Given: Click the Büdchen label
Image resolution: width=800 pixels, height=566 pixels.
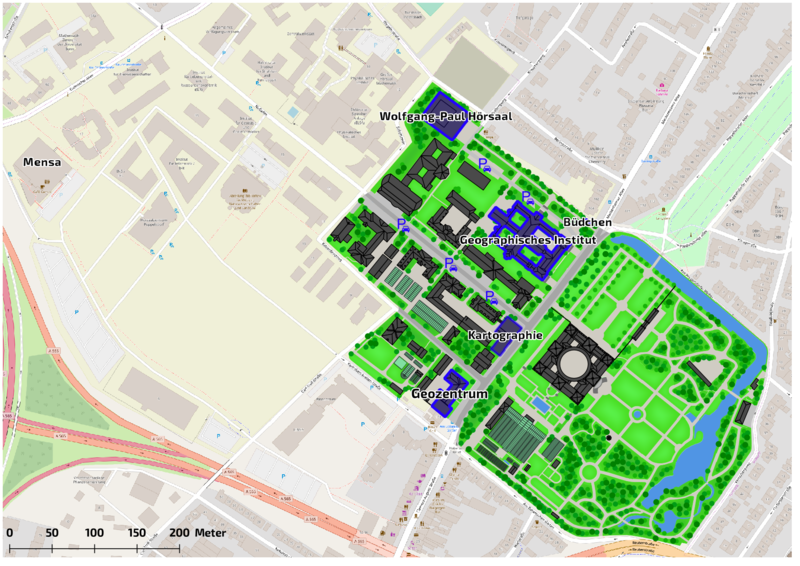Looking at the screenshot, I should [587, 222].
